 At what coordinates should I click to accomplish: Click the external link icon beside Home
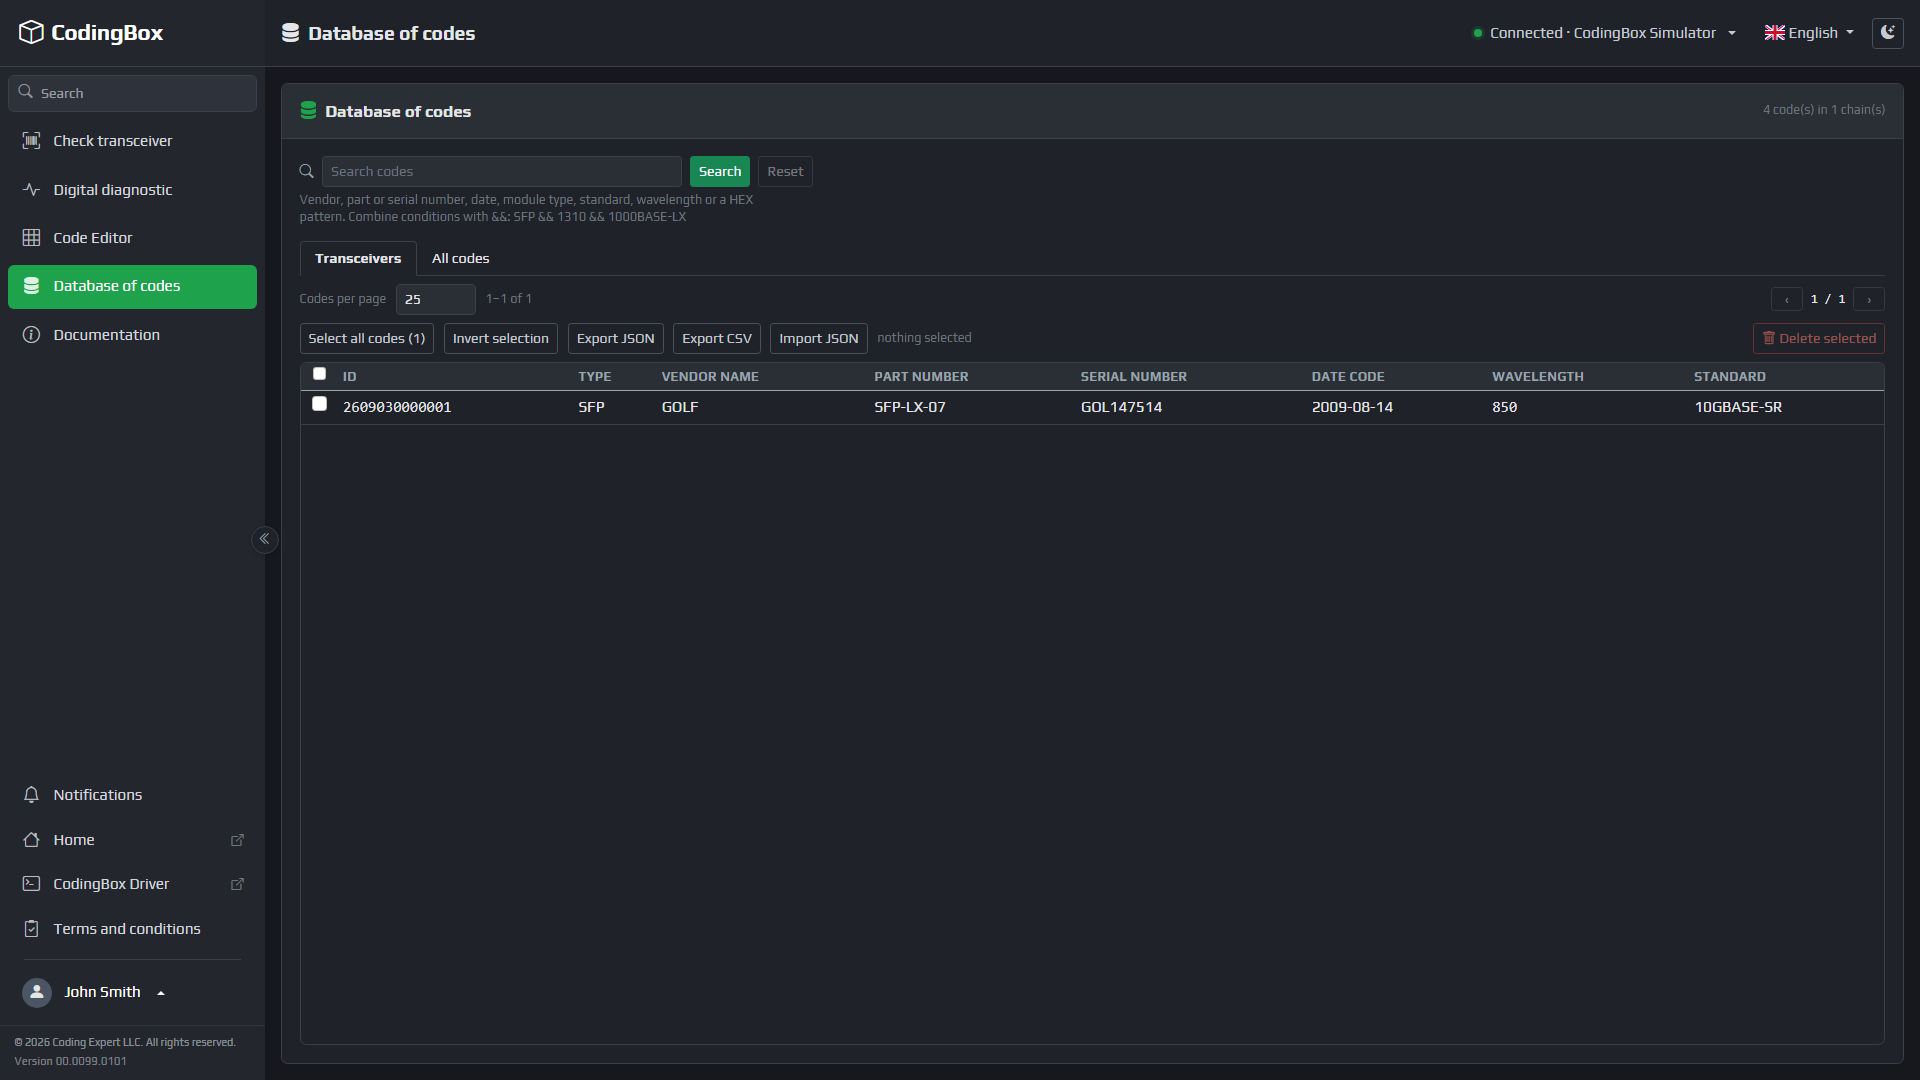[238, 840]
